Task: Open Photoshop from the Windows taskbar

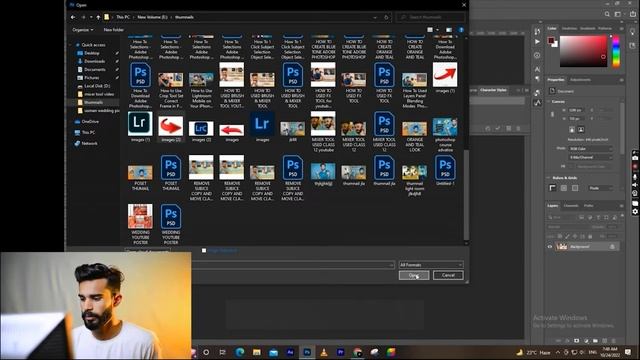Action: [307, 352]
